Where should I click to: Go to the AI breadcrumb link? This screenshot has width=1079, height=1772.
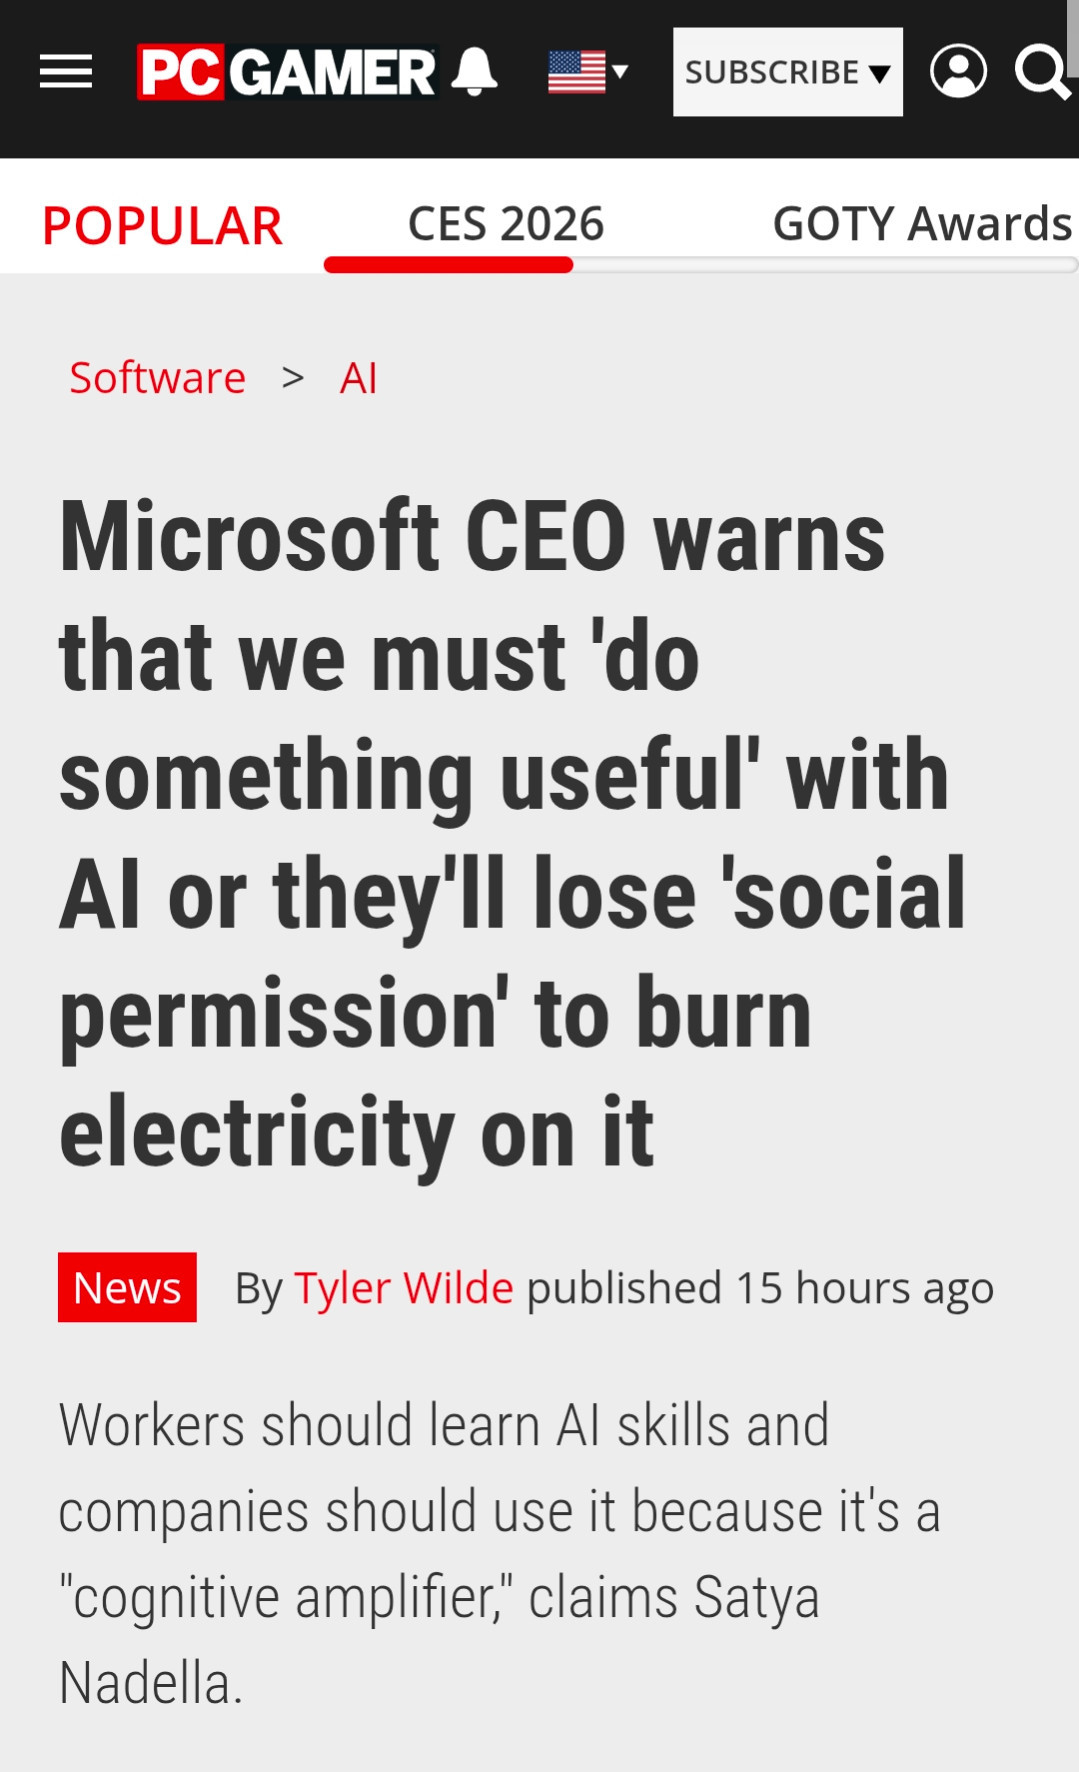click(358, 378)
